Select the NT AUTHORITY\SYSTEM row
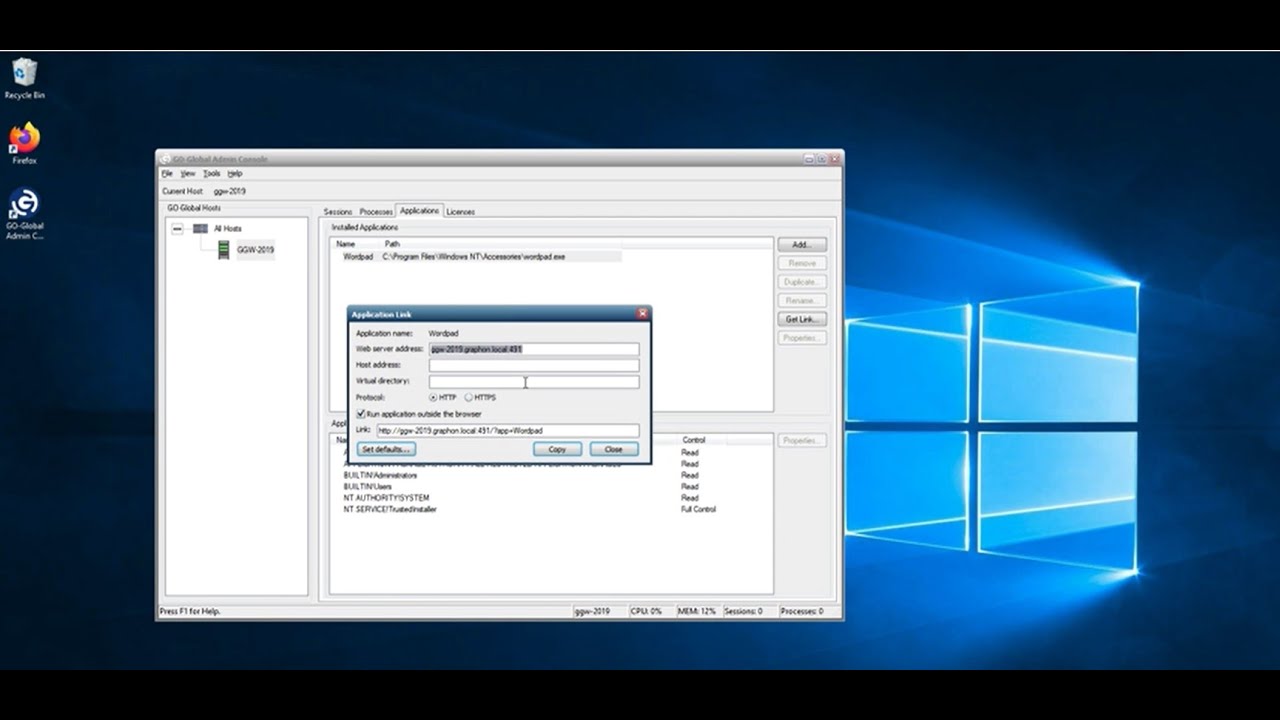Viewport: 1280px width, 720px height. [386, 498]
